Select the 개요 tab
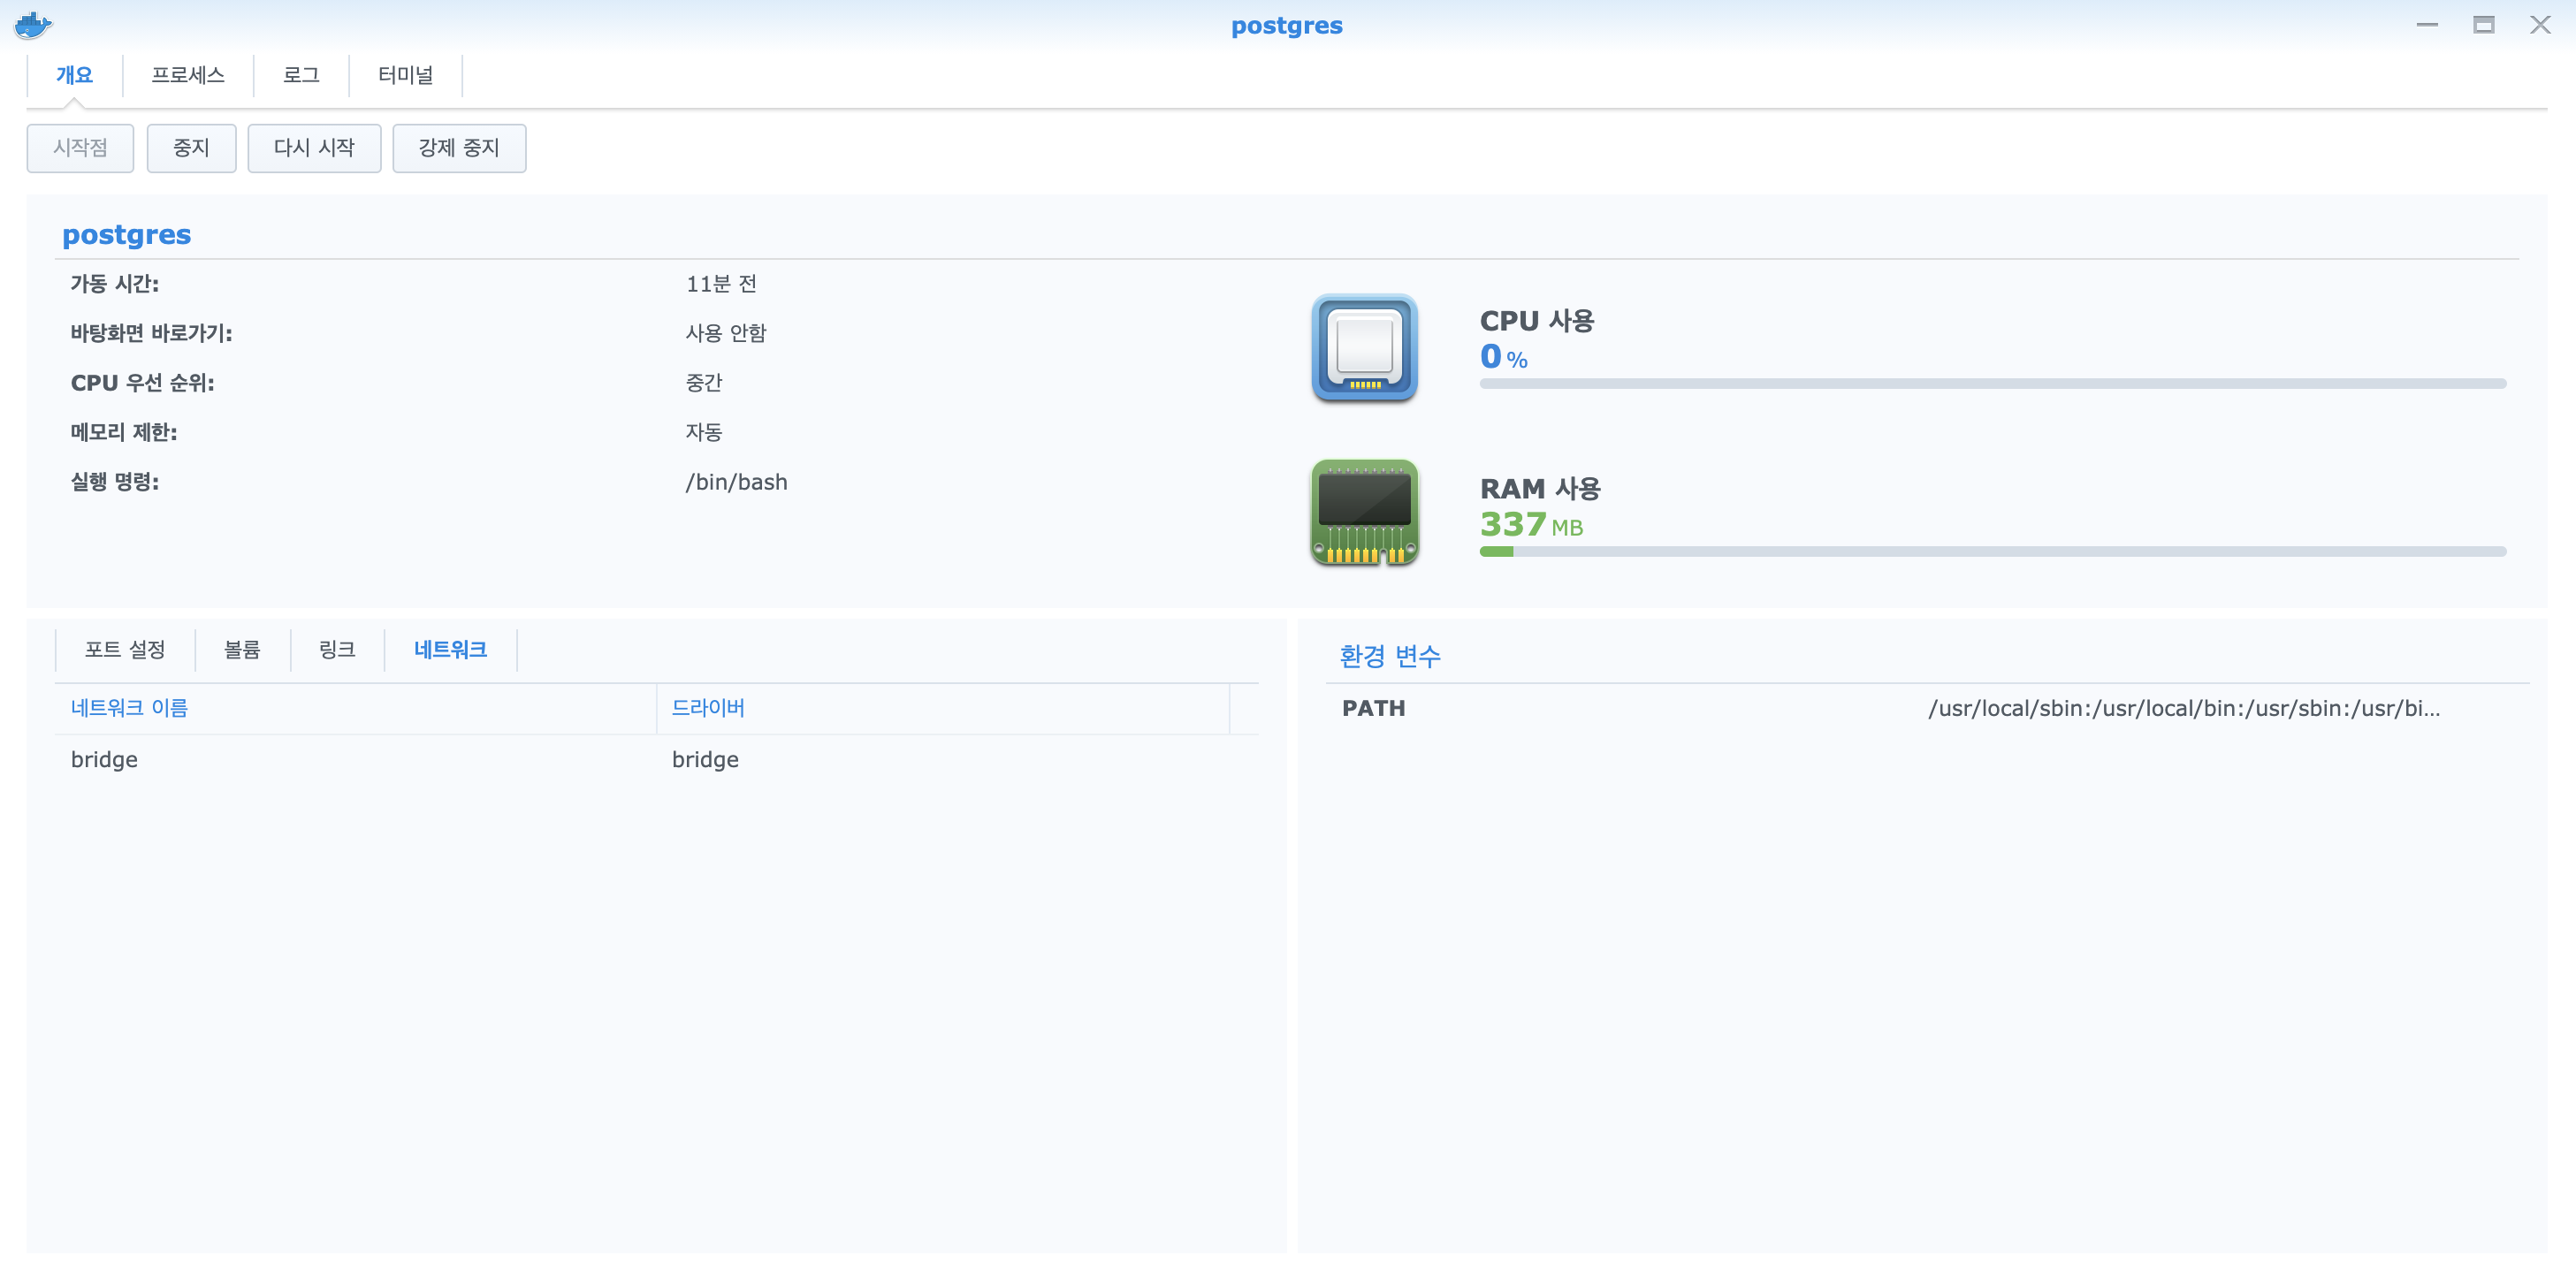Screen dimensions: 2576x1278 point(74,75)
